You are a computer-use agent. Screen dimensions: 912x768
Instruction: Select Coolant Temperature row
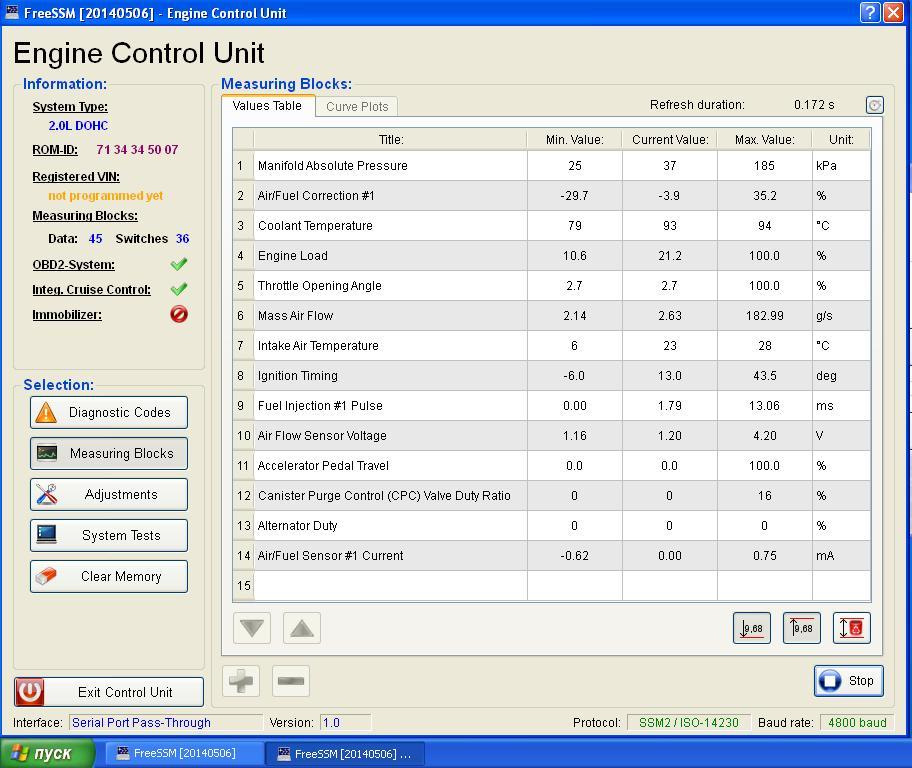coord(551,226)
